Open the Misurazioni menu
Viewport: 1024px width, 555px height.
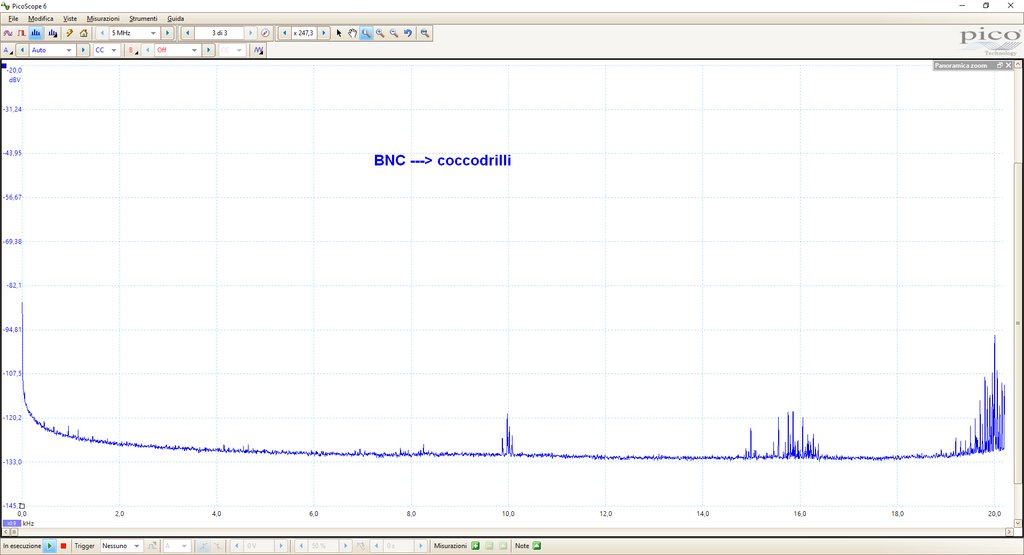pos(103,19)
